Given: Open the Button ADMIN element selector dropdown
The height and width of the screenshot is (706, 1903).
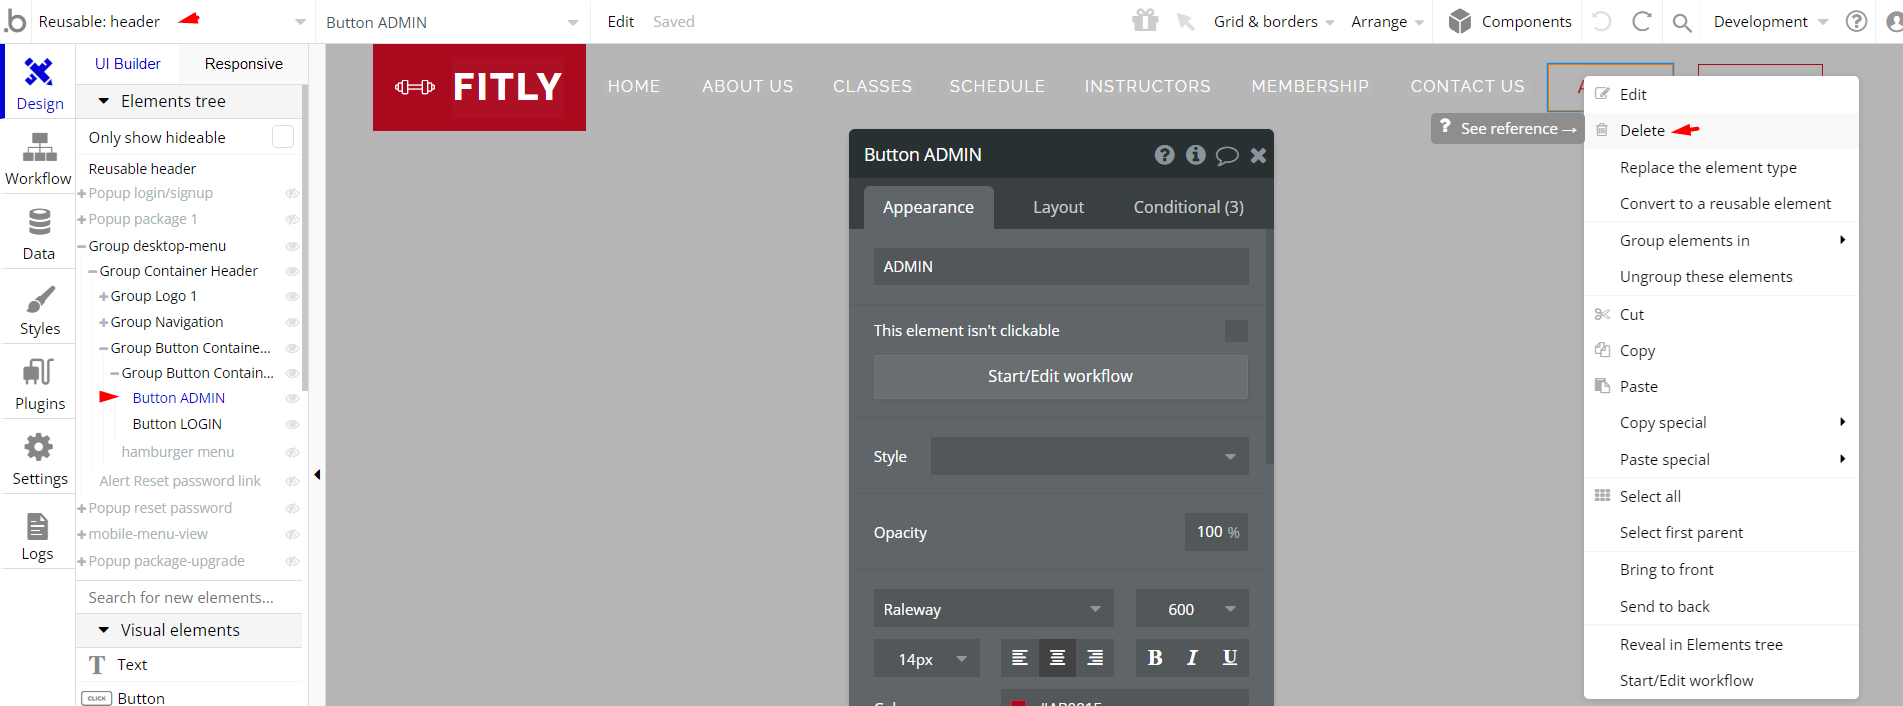Looking at the screenshot, I should (x=452, y=22).
